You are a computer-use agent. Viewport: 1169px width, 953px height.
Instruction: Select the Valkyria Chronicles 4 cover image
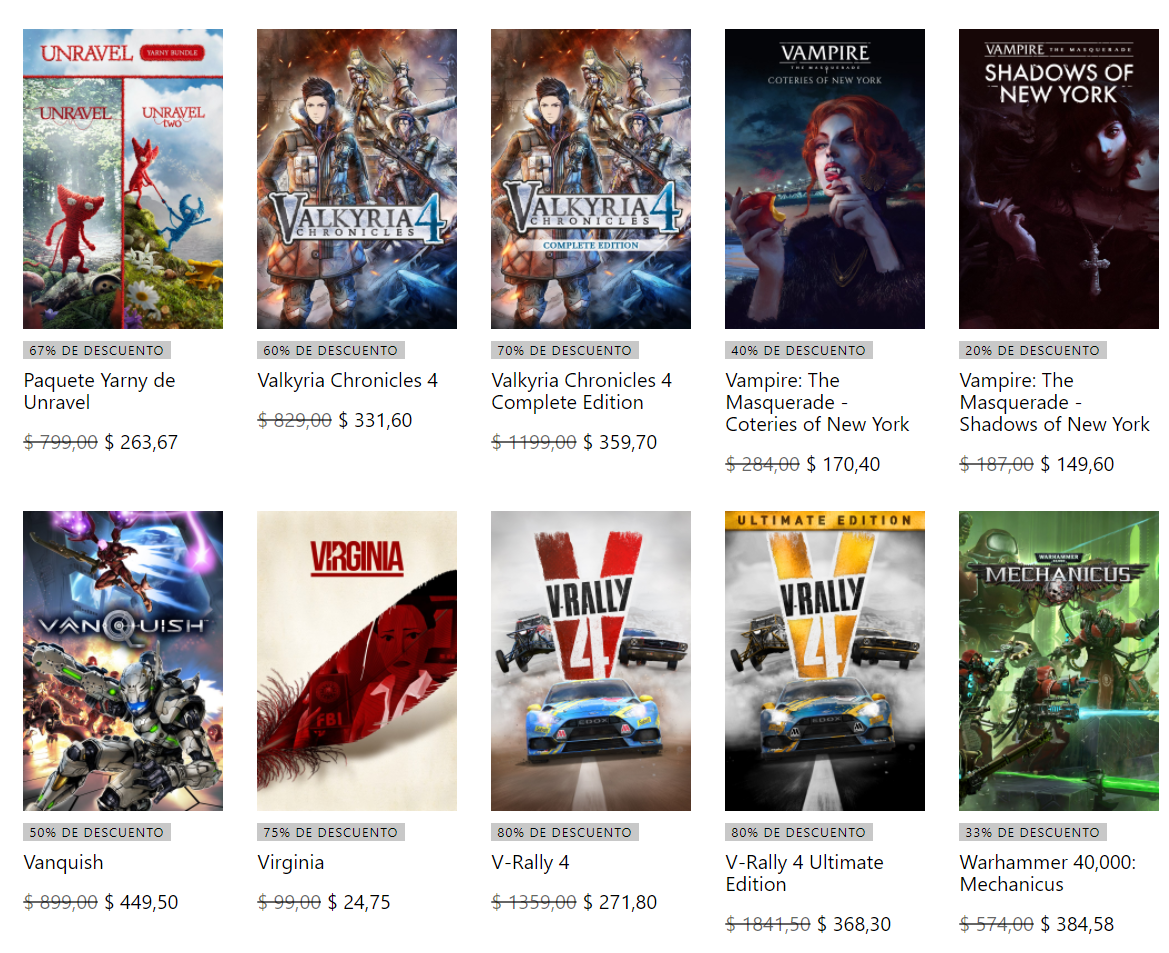pos(357,179)
